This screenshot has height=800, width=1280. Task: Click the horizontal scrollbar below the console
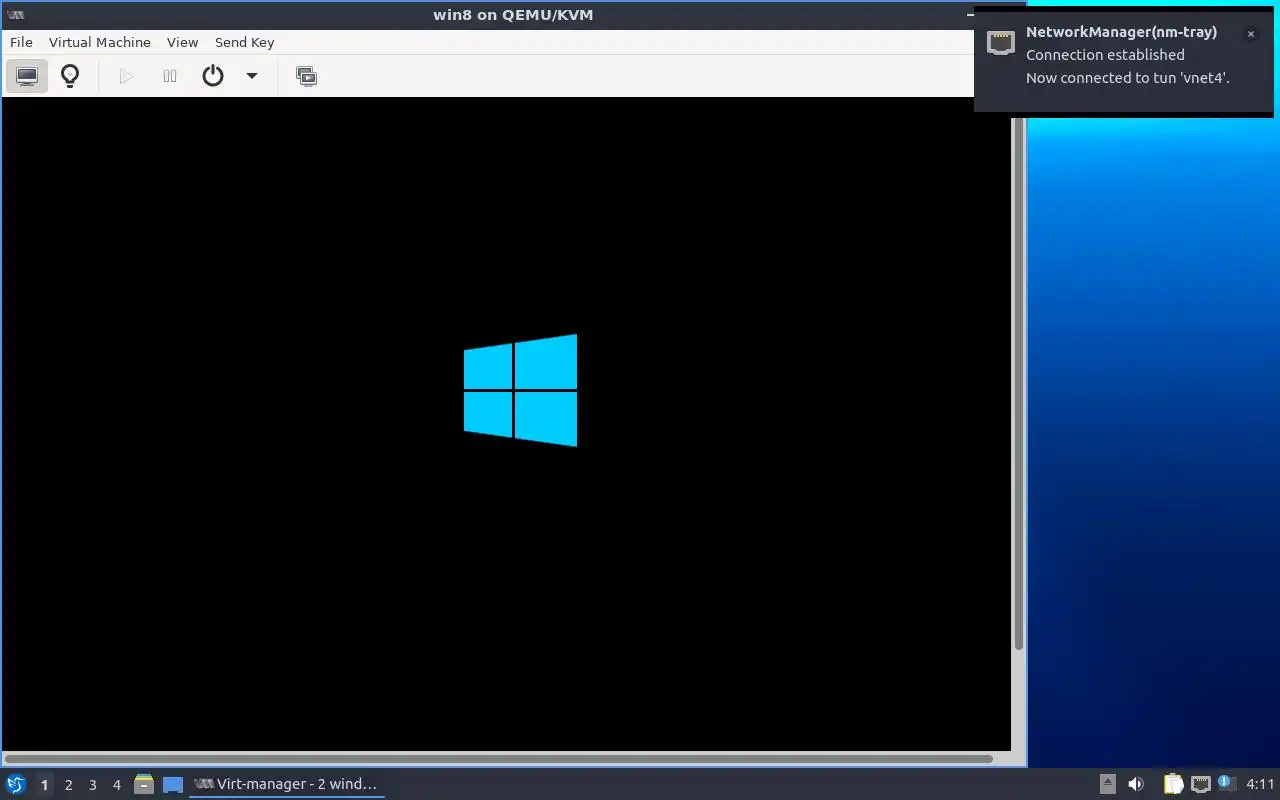tap(498, 759)
